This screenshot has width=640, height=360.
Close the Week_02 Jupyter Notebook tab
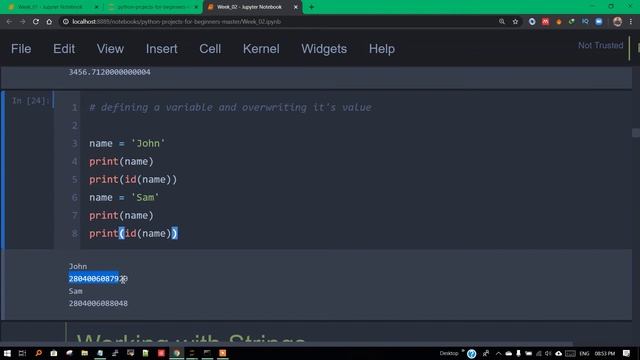pyautogui.click(x=296, y=7)
